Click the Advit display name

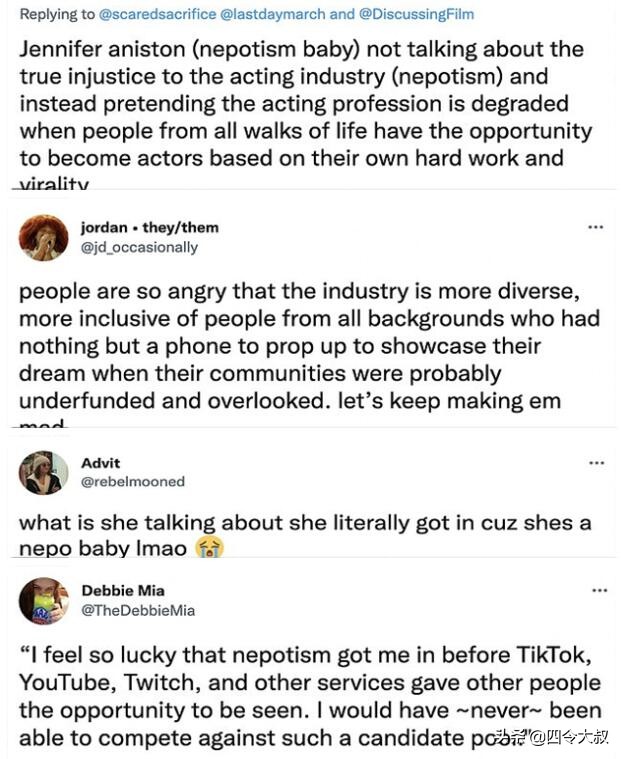click(x=99, y=463)
